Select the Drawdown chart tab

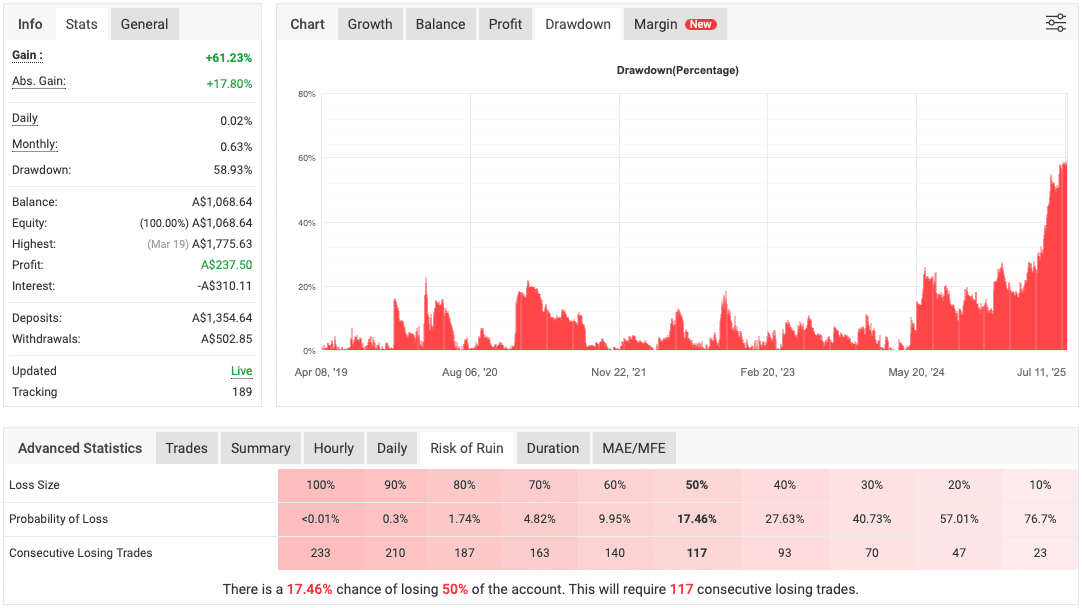click(578, 23)
